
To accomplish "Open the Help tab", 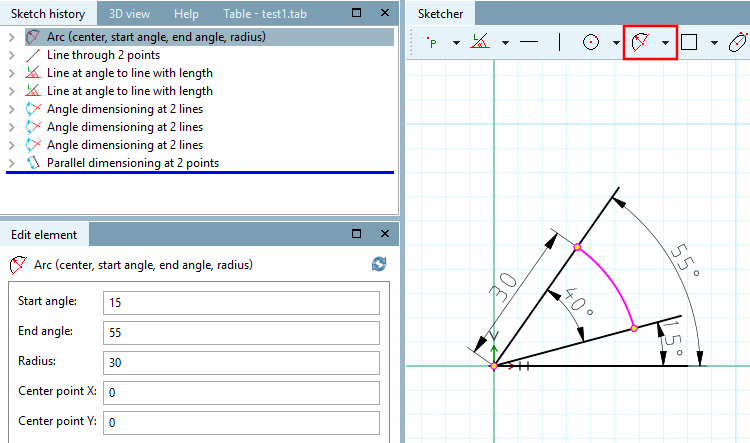I will [x=186, y=14].
